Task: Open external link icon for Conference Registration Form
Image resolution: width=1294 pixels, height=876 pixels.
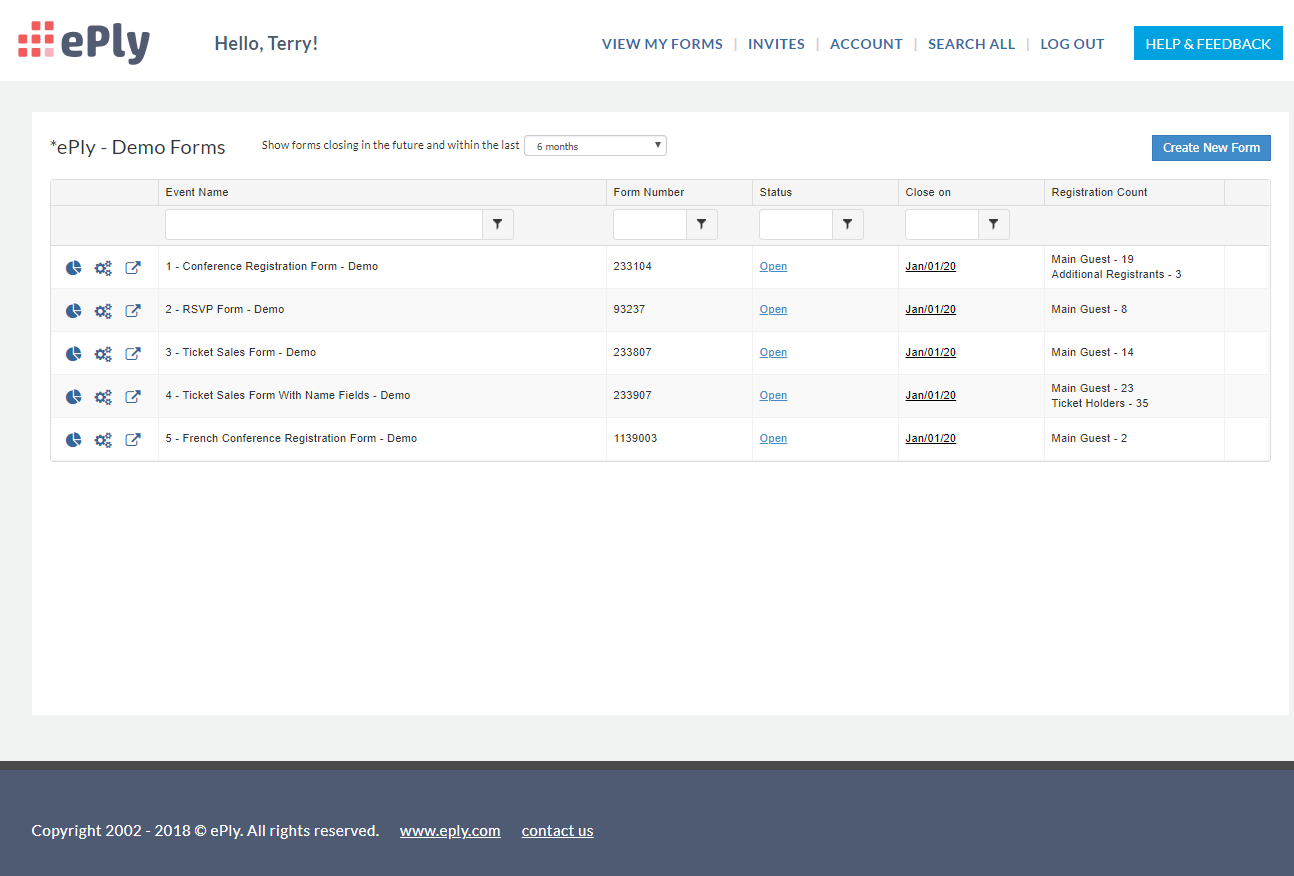Action: pos(133,268)
